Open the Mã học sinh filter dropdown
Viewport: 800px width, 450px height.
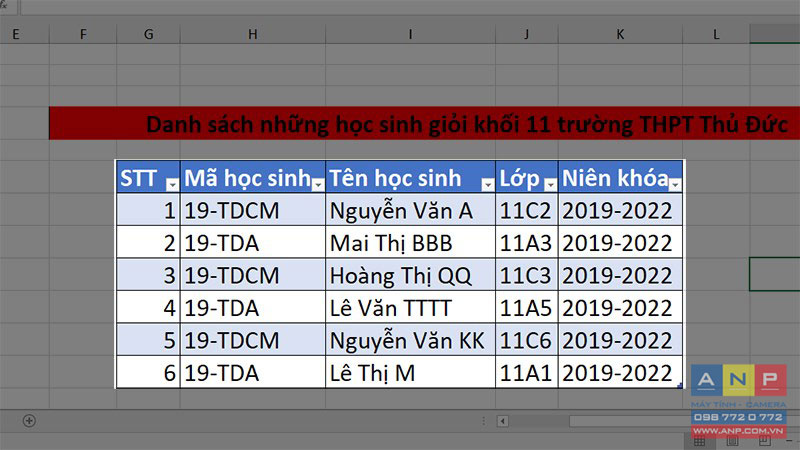318,184
